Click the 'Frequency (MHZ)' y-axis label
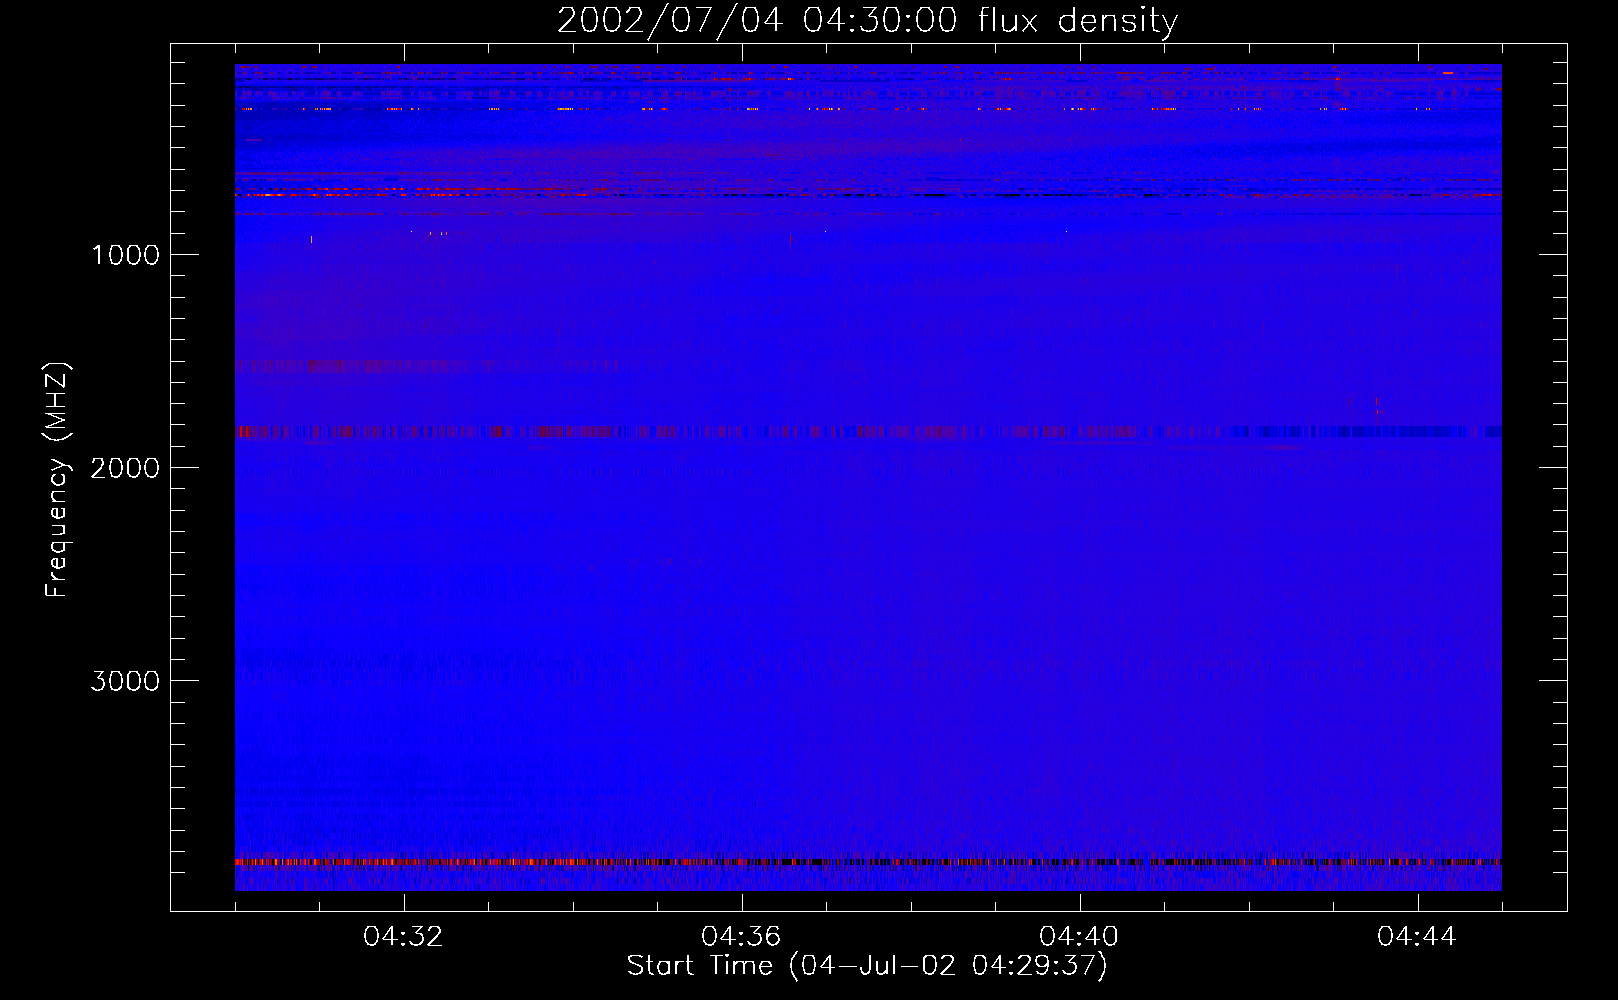Viewport: 1618px width, 1000px height. click(x=57, y=480)
